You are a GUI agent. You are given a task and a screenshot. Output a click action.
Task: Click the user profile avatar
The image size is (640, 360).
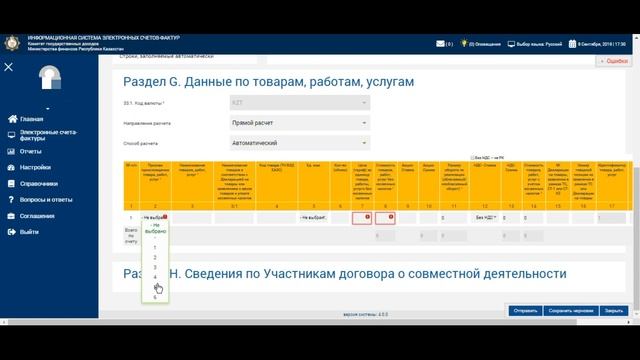(50, 77)
